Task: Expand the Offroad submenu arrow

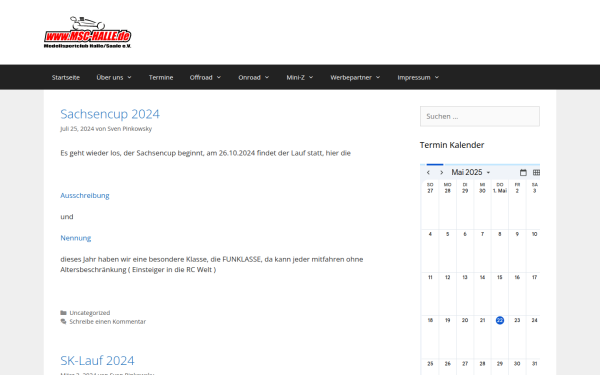Action: click(x=219, y=77)
